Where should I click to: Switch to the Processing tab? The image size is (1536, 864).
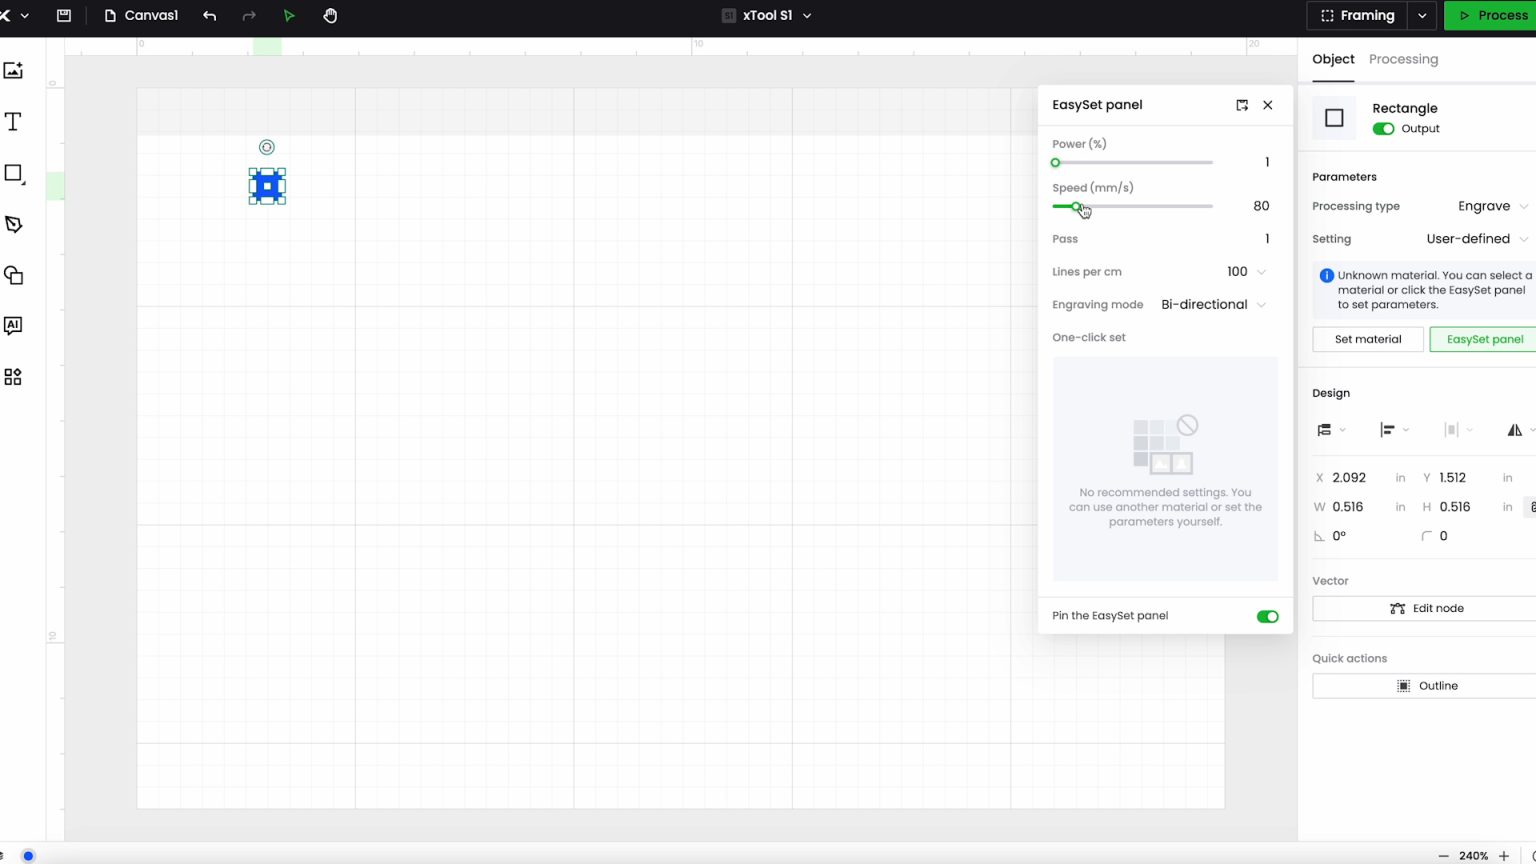click(1403, 59)
